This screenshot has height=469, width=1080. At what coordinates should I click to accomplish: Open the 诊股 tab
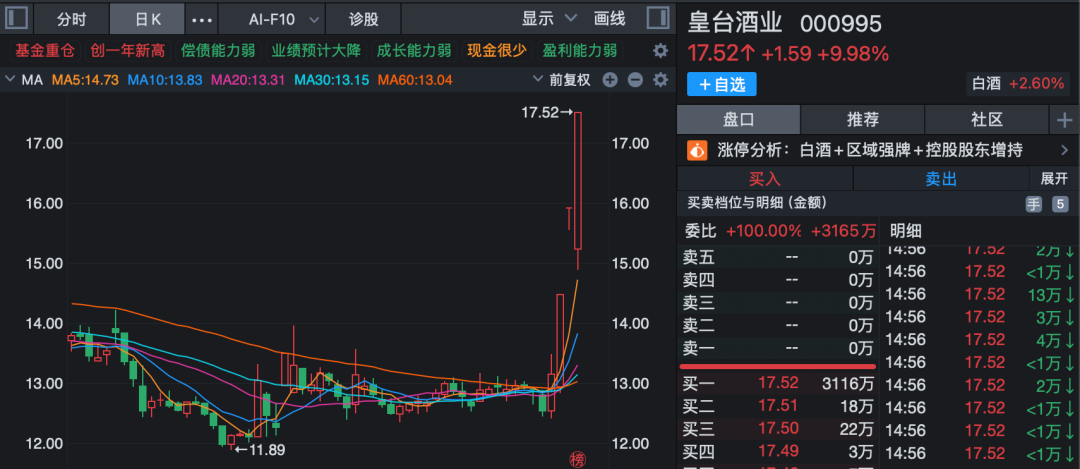pyautogui.click(x=364, y=19)
